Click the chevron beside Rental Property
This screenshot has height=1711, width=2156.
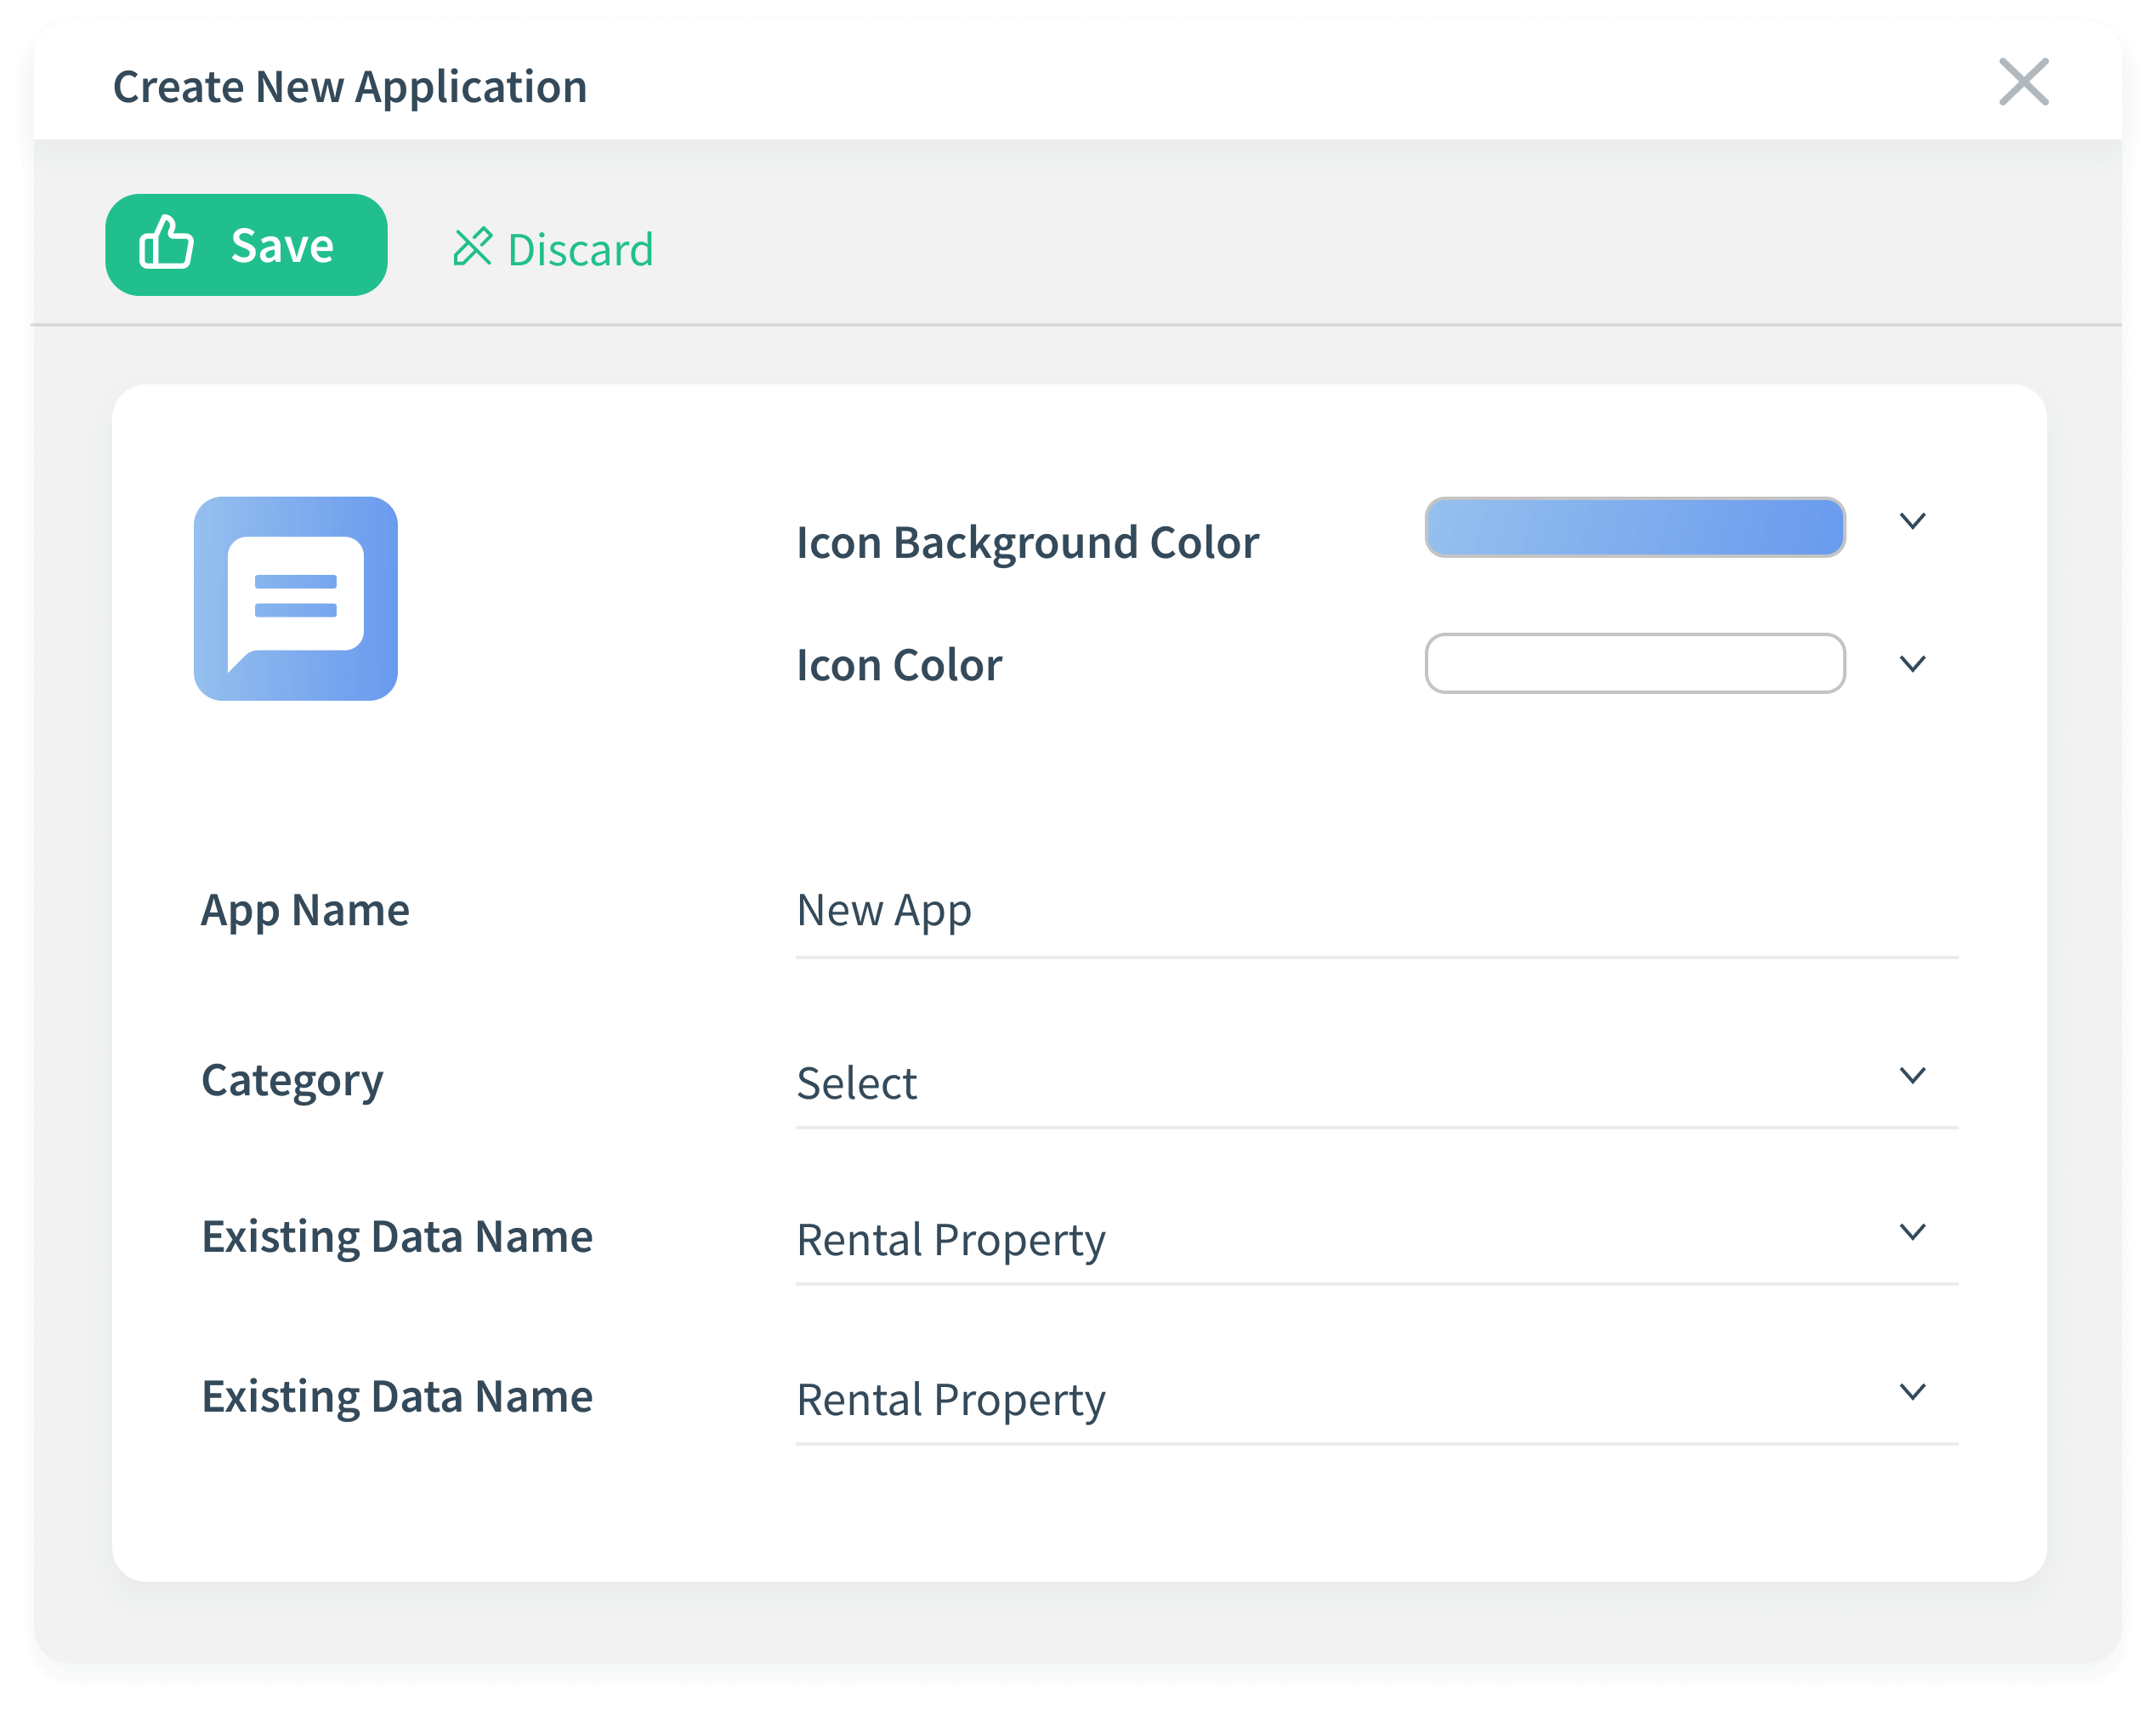click(x=1913, y=1231)
